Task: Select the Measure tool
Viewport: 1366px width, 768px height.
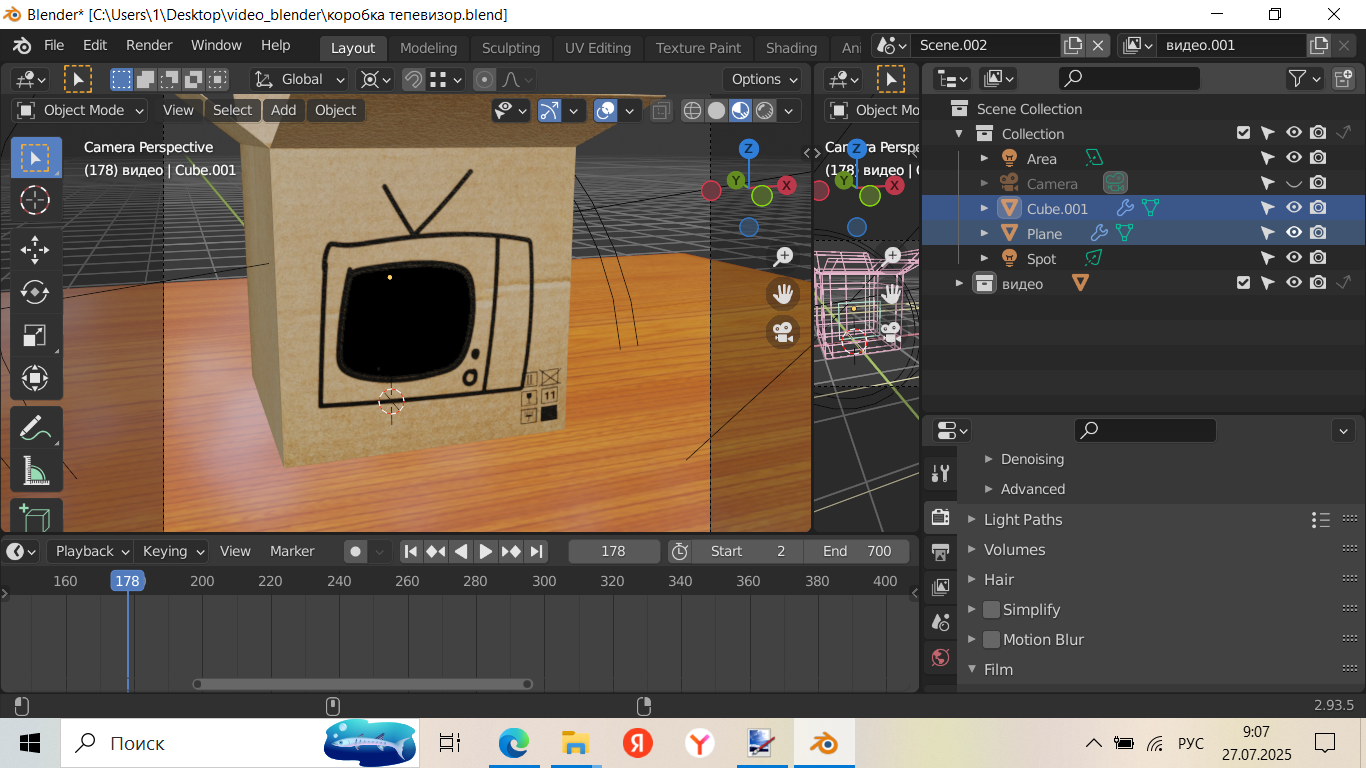Action: [x=35, y=471]
